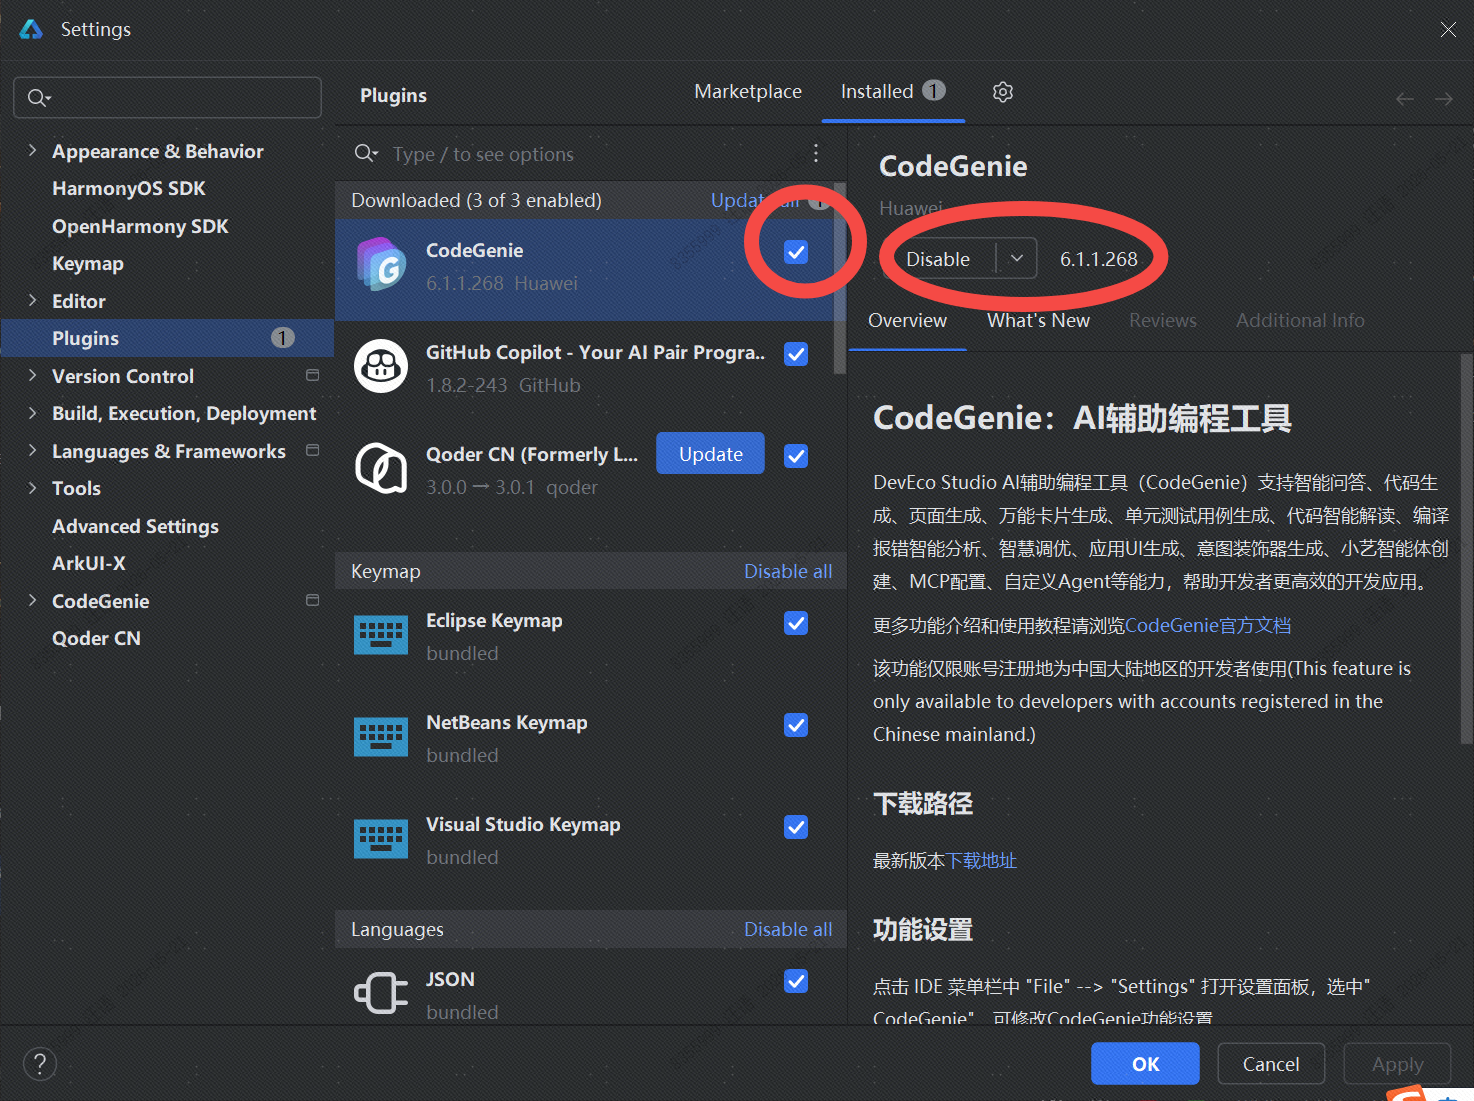Open the CodeGenie官方文档 link
Image resolution: width=1474 pixels, height=1101 pixels.
coord(1208,625)
